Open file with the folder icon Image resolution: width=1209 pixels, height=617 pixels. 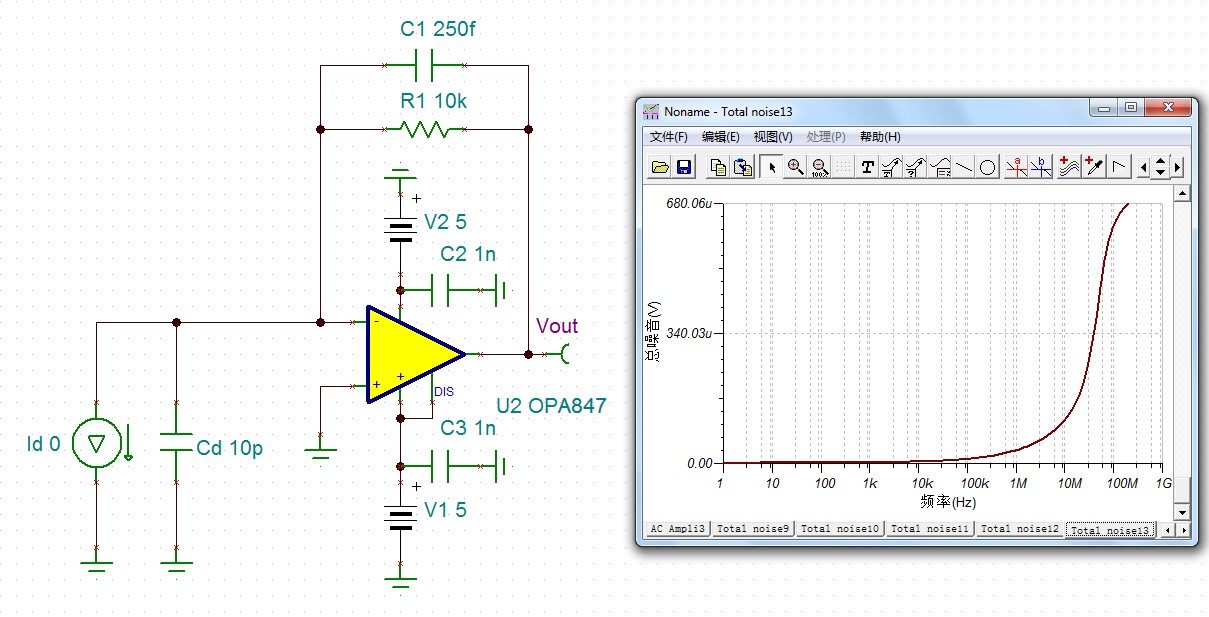[x=660, y=168]
